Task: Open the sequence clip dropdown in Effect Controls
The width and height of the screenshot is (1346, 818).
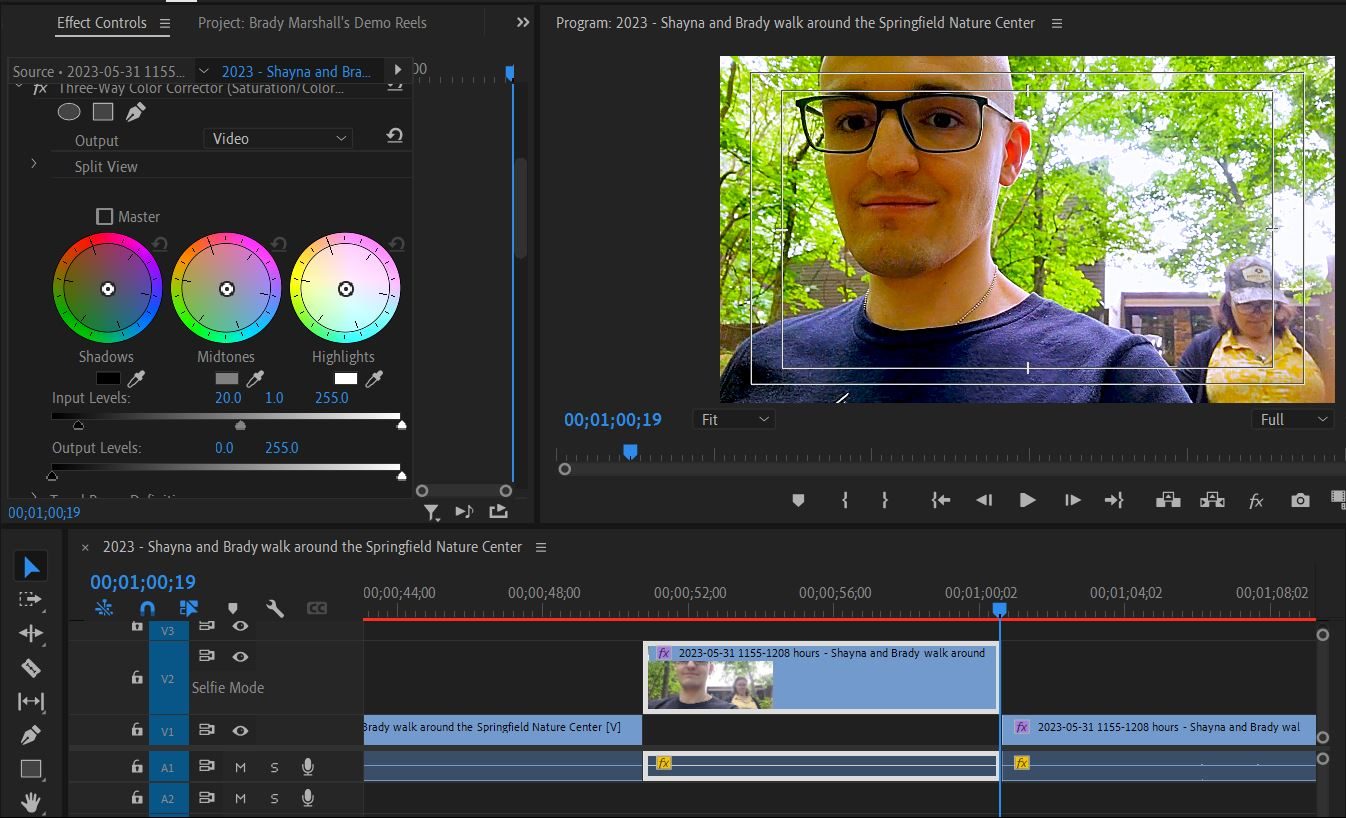Action: click(x=204, y=70)
